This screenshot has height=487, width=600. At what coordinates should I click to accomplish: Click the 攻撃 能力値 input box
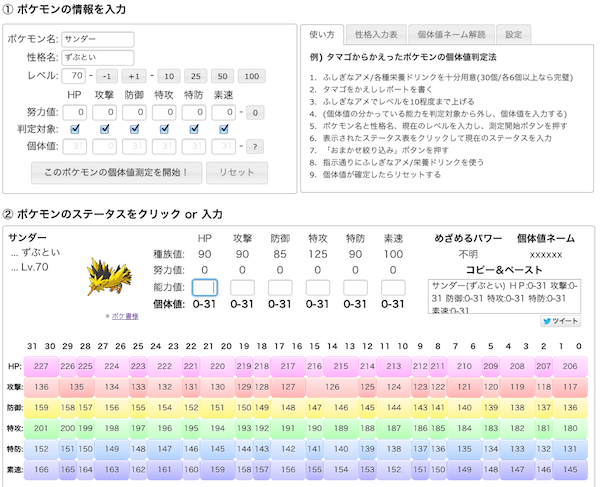[x=242, y=288]
